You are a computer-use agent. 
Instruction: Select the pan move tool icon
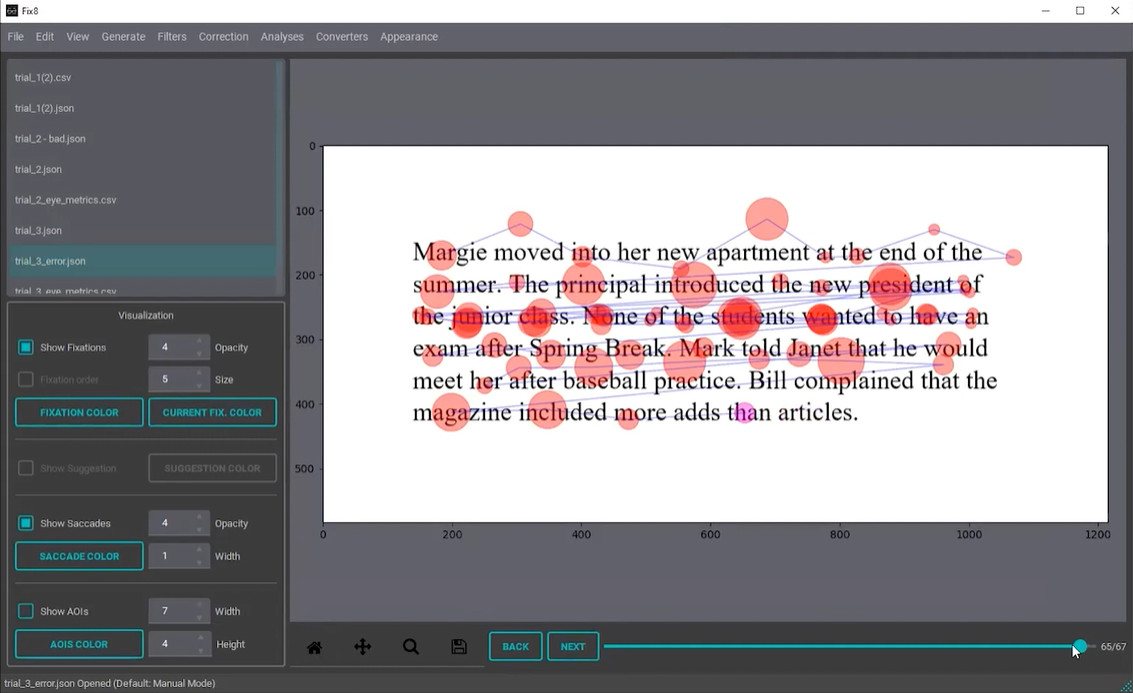[x=363, y=647]
